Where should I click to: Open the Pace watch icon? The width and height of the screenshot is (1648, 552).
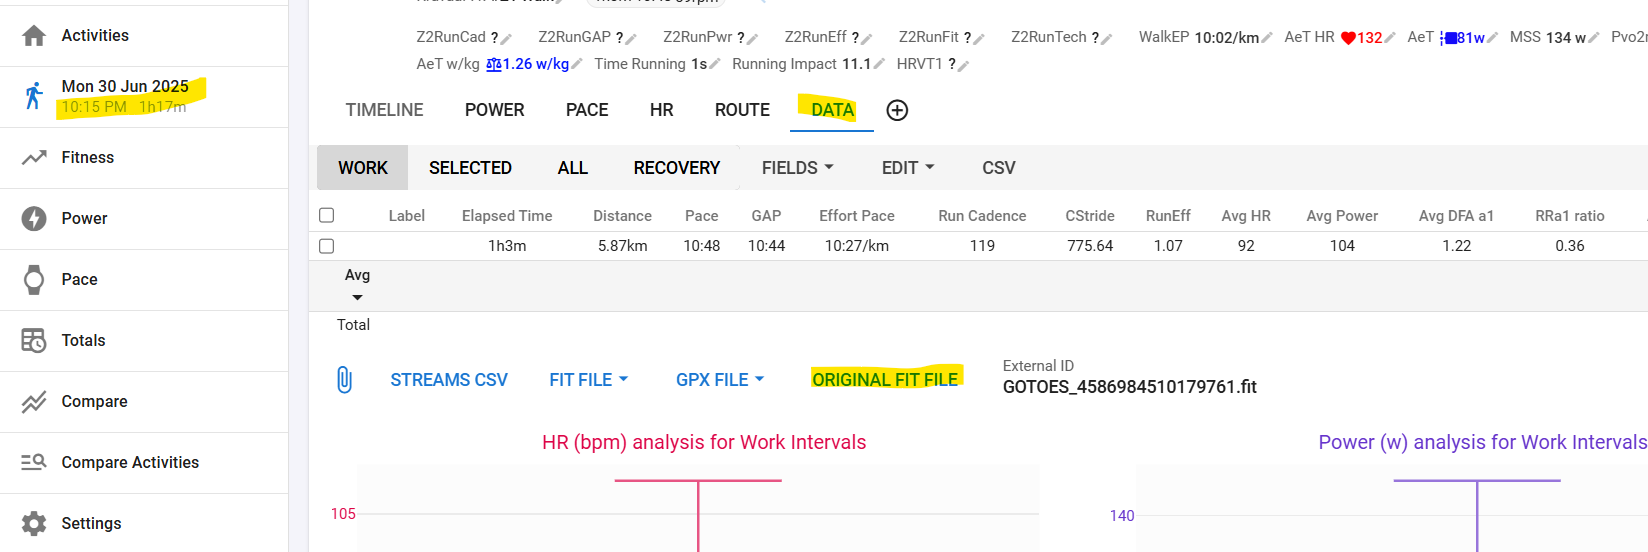tap(34, 280)
